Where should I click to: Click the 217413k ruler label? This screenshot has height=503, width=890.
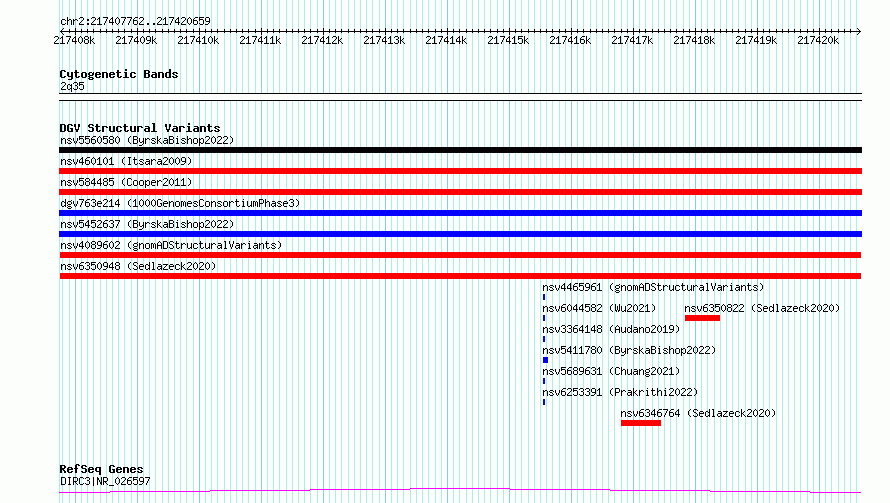384,40
